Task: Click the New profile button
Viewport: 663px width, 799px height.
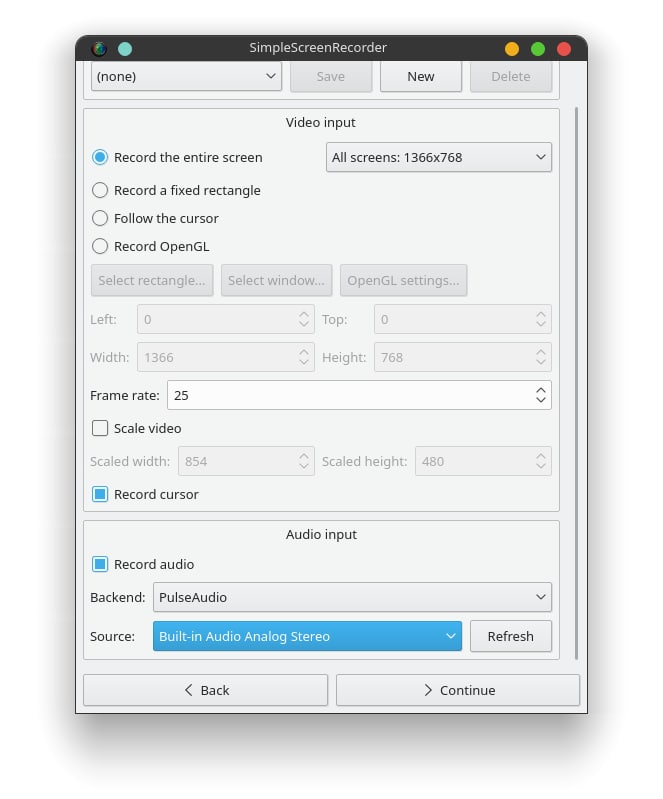Action: click(421, 76)
